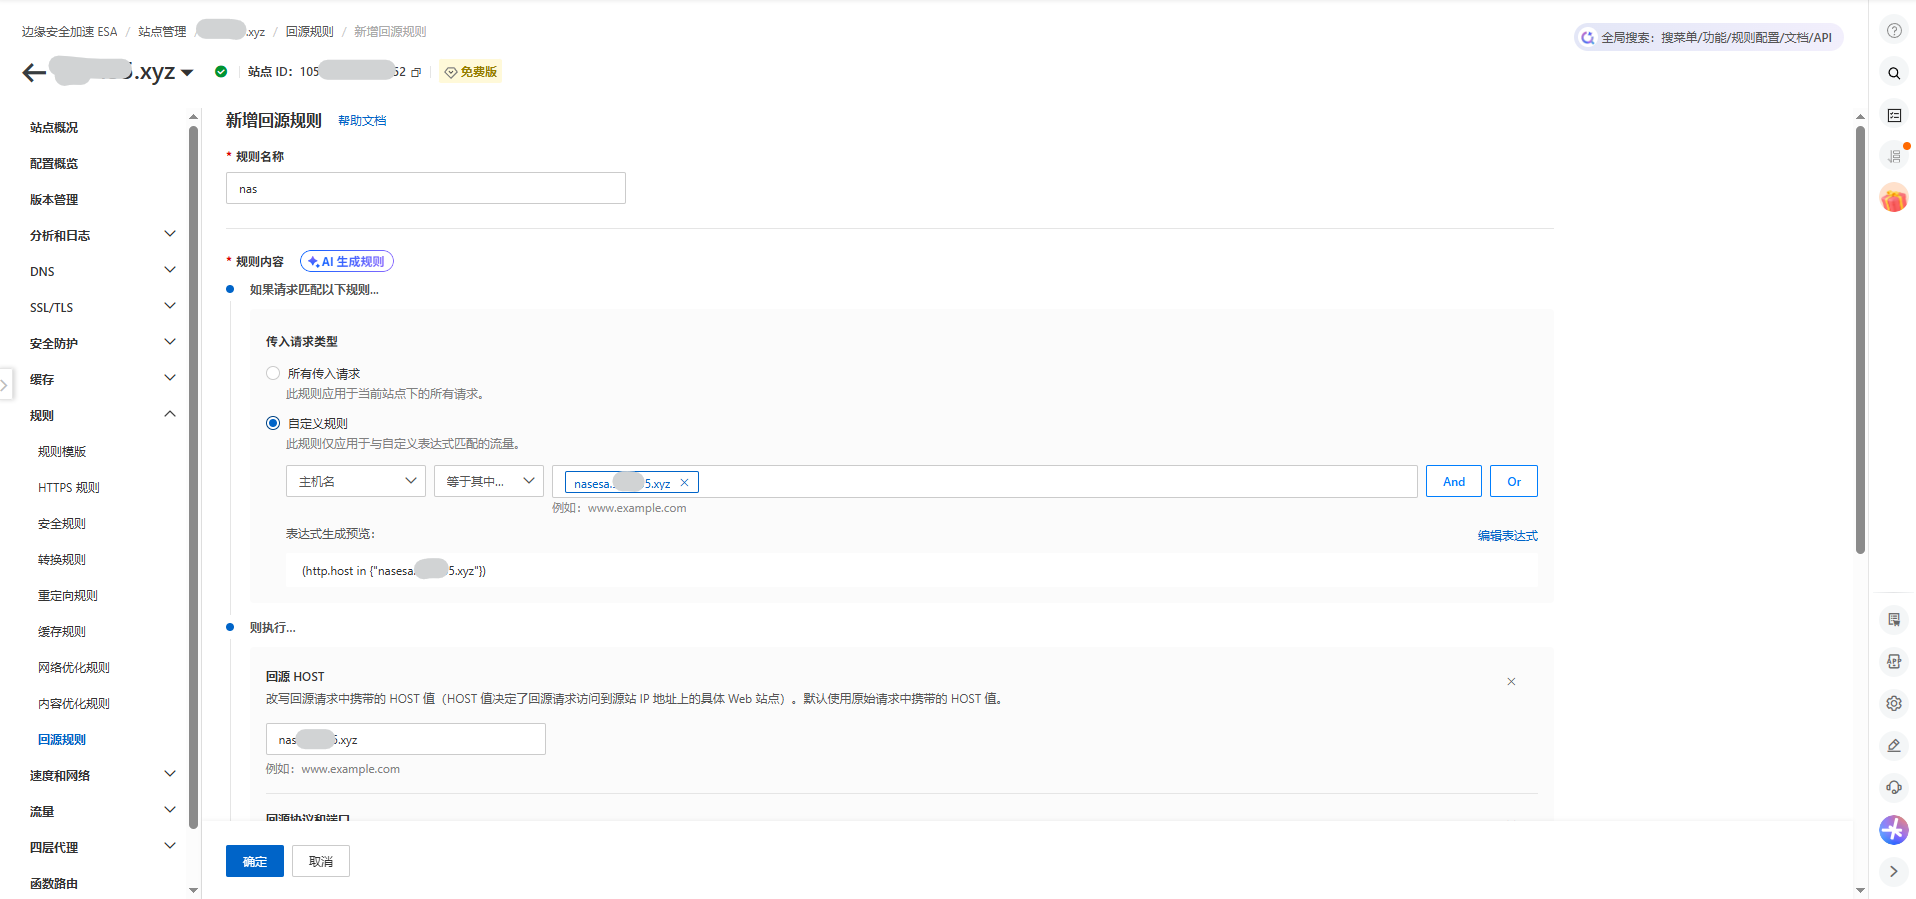Screen dimensions: 1916x899
Task: Open the order receipt icon in right sidebar
Action: (x=1894, y=619)
